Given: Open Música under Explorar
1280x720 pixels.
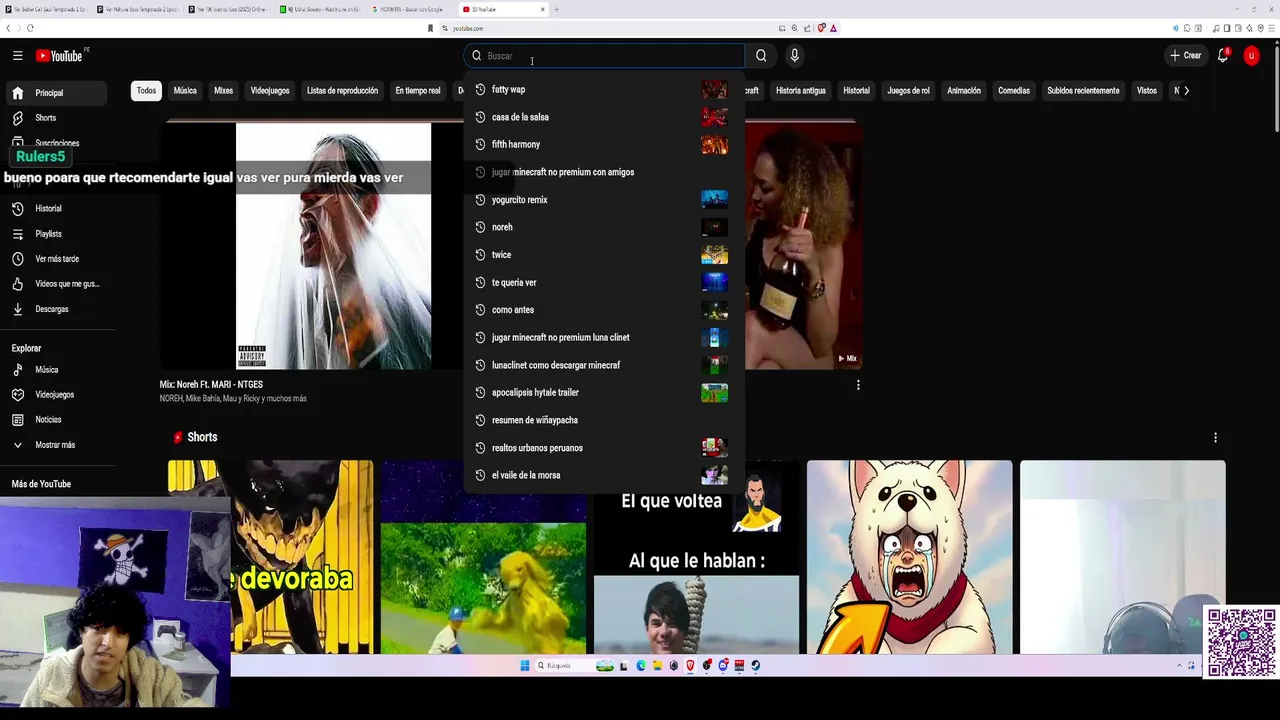Looking at the screenshot, I should click(55, 369).
